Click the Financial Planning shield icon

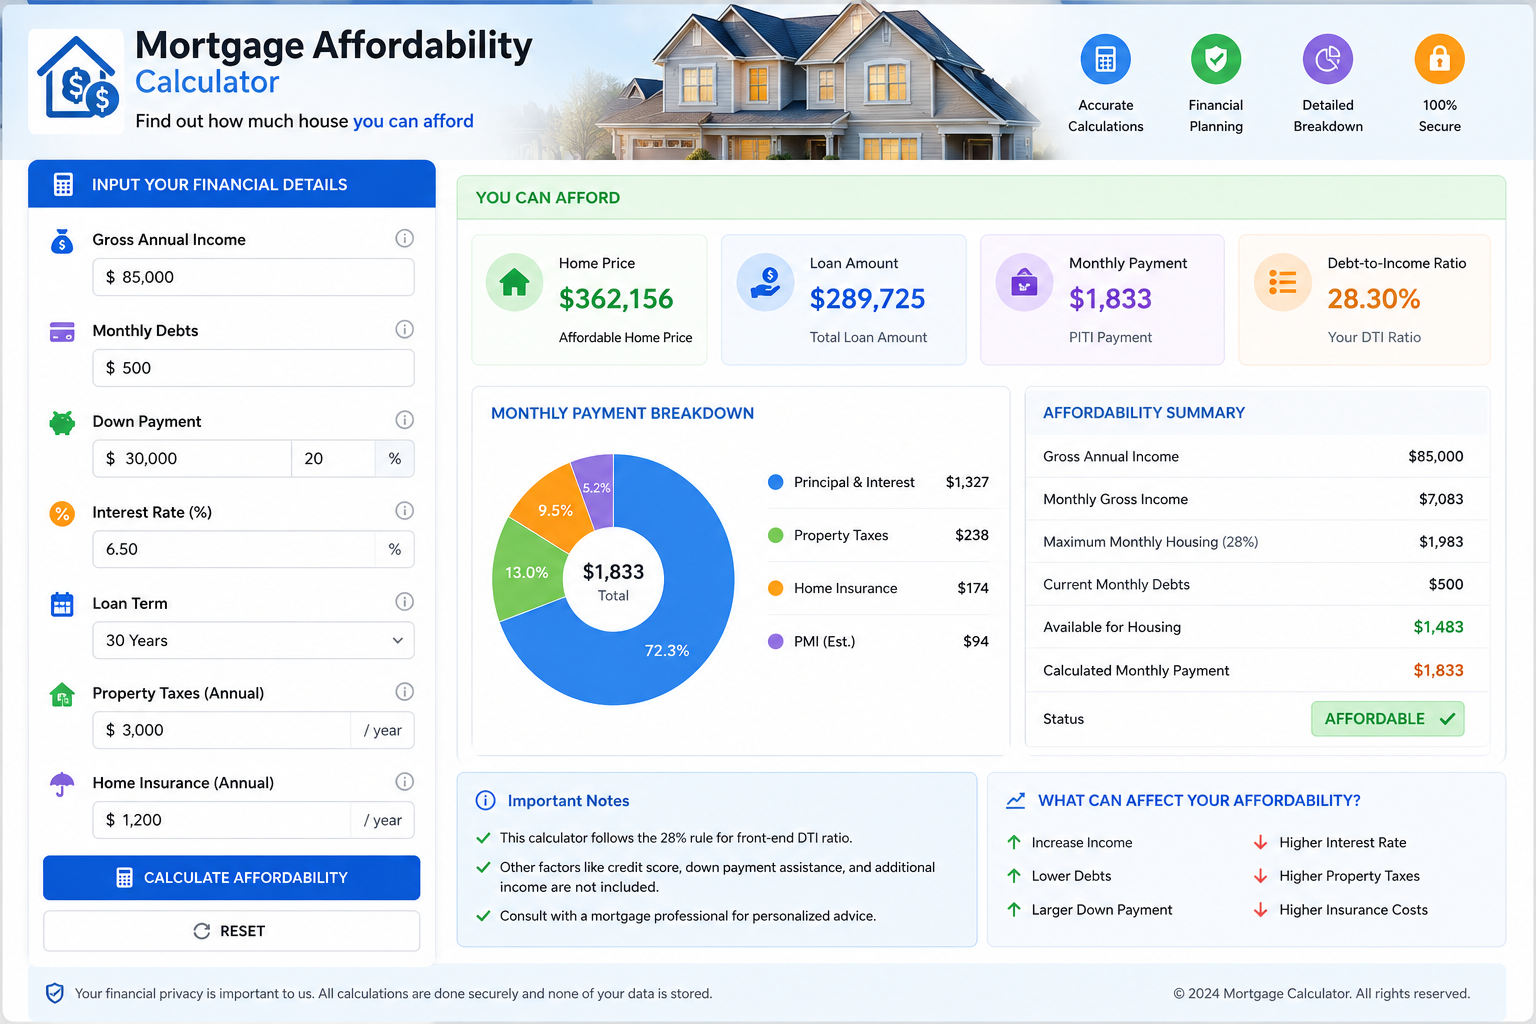tap(1216, 60)
